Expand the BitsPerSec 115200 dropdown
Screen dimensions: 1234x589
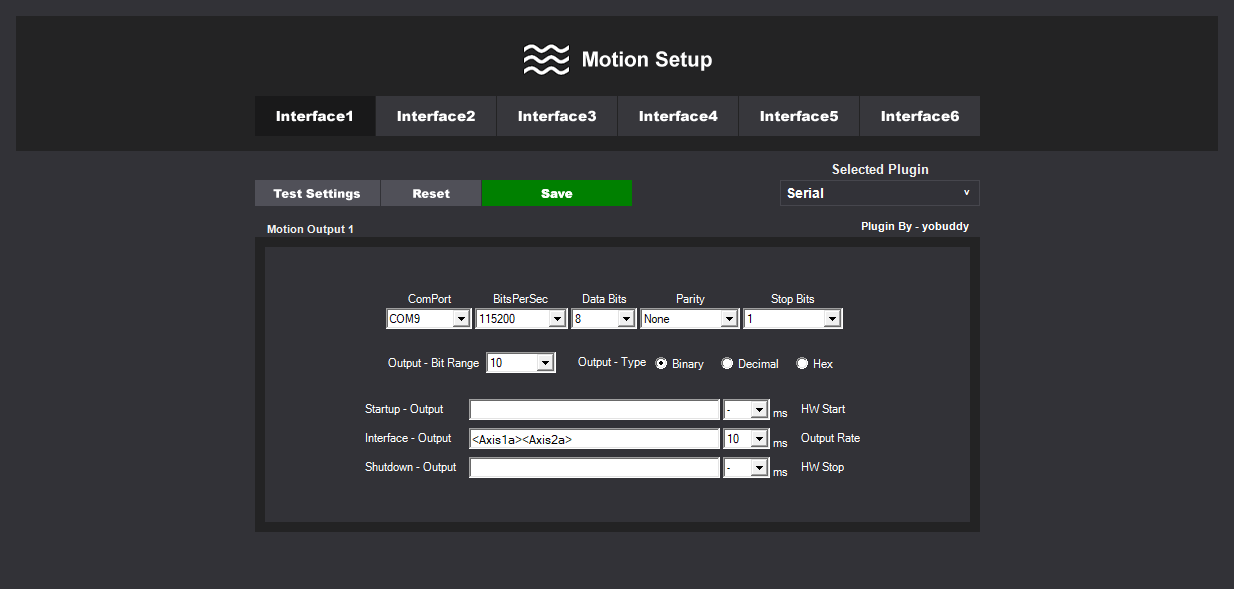521,319
